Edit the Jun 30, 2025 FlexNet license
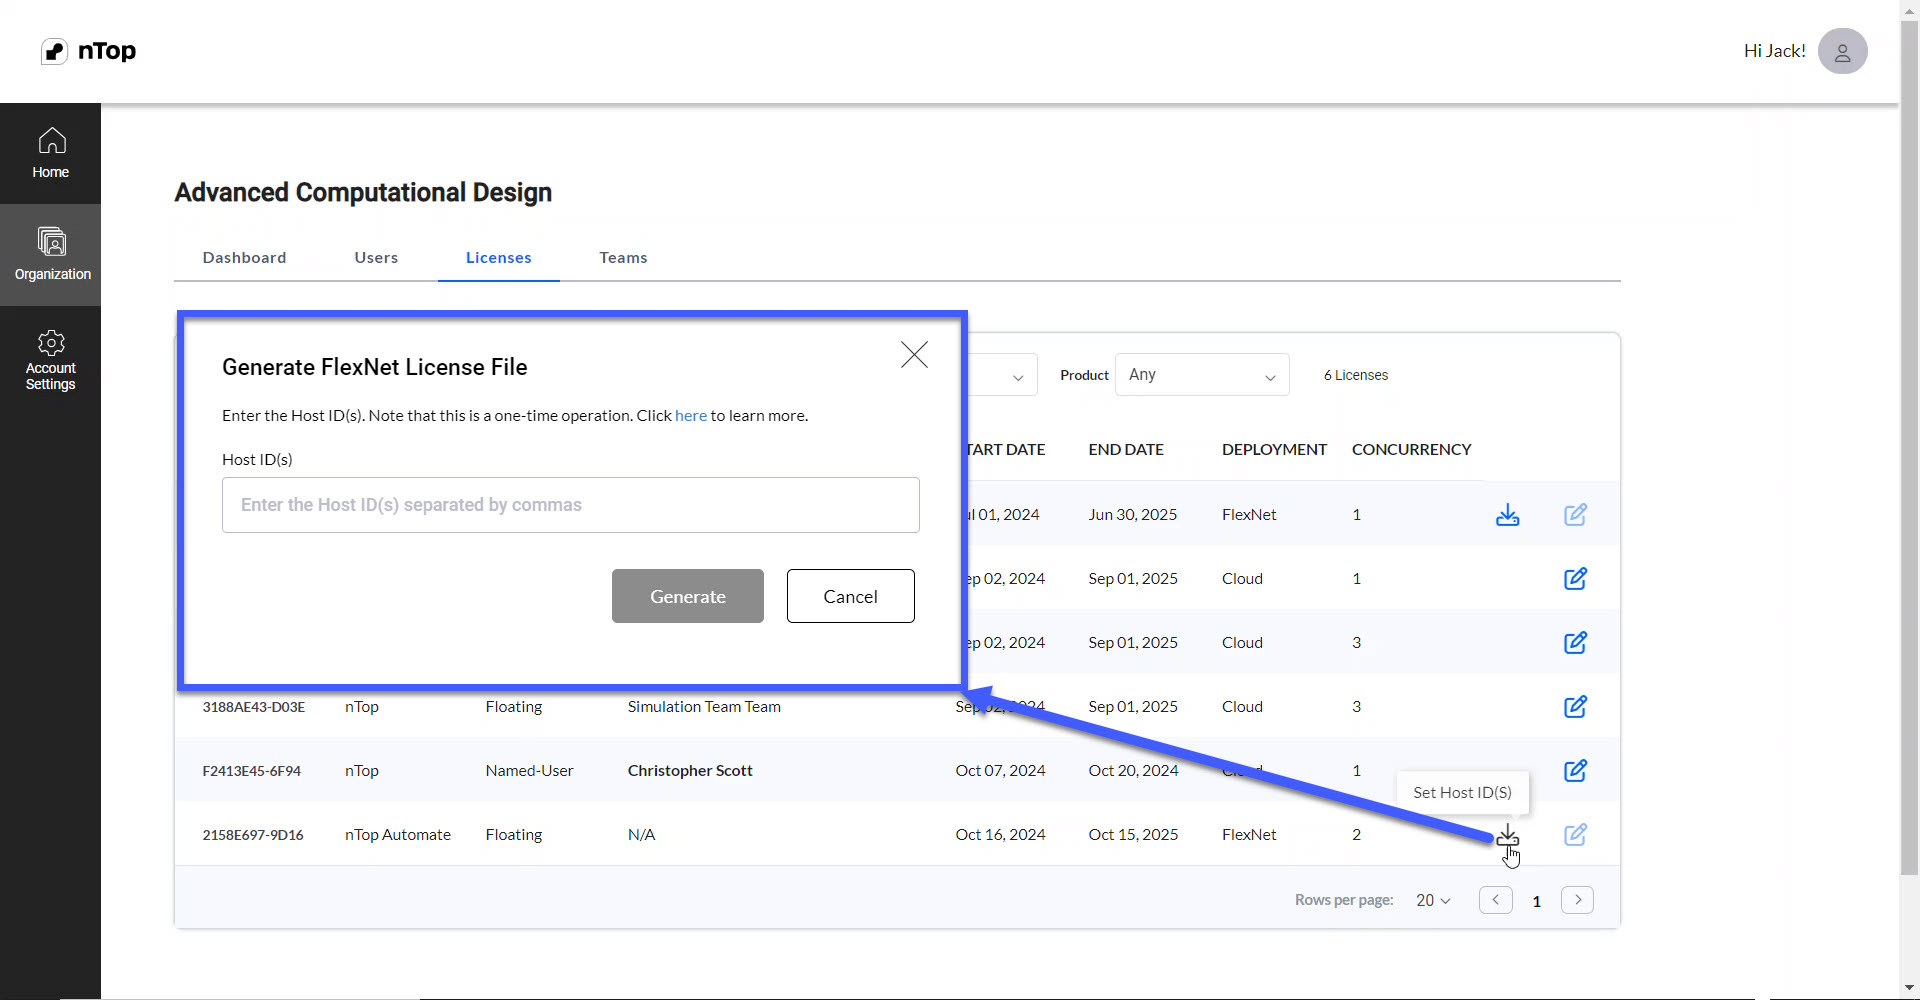The width and height of the screenshot is (1920, 1000). coord(1575,515)
